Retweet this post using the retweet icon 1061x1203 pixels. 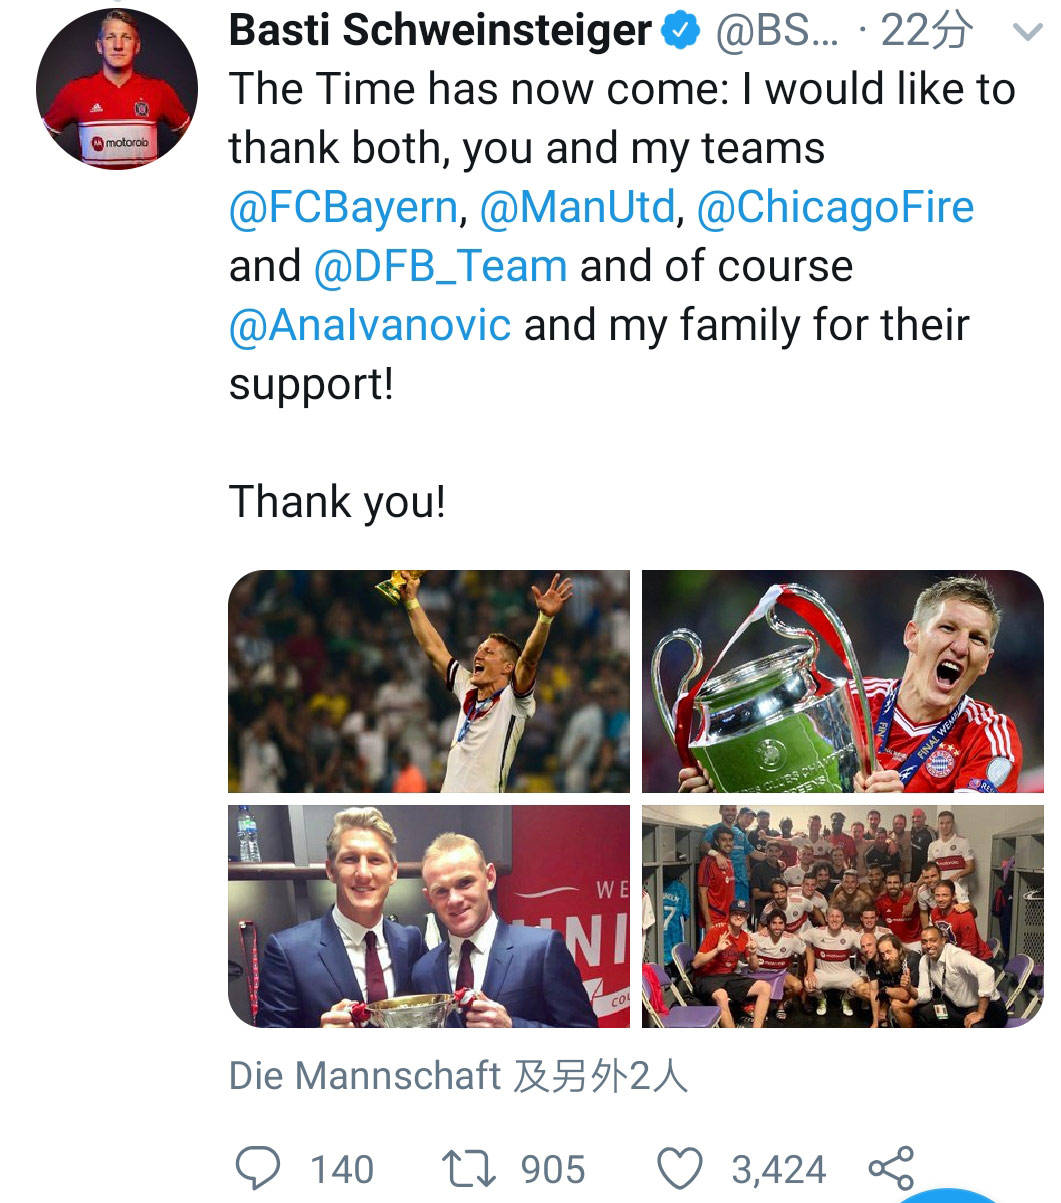click(468, 1167)
